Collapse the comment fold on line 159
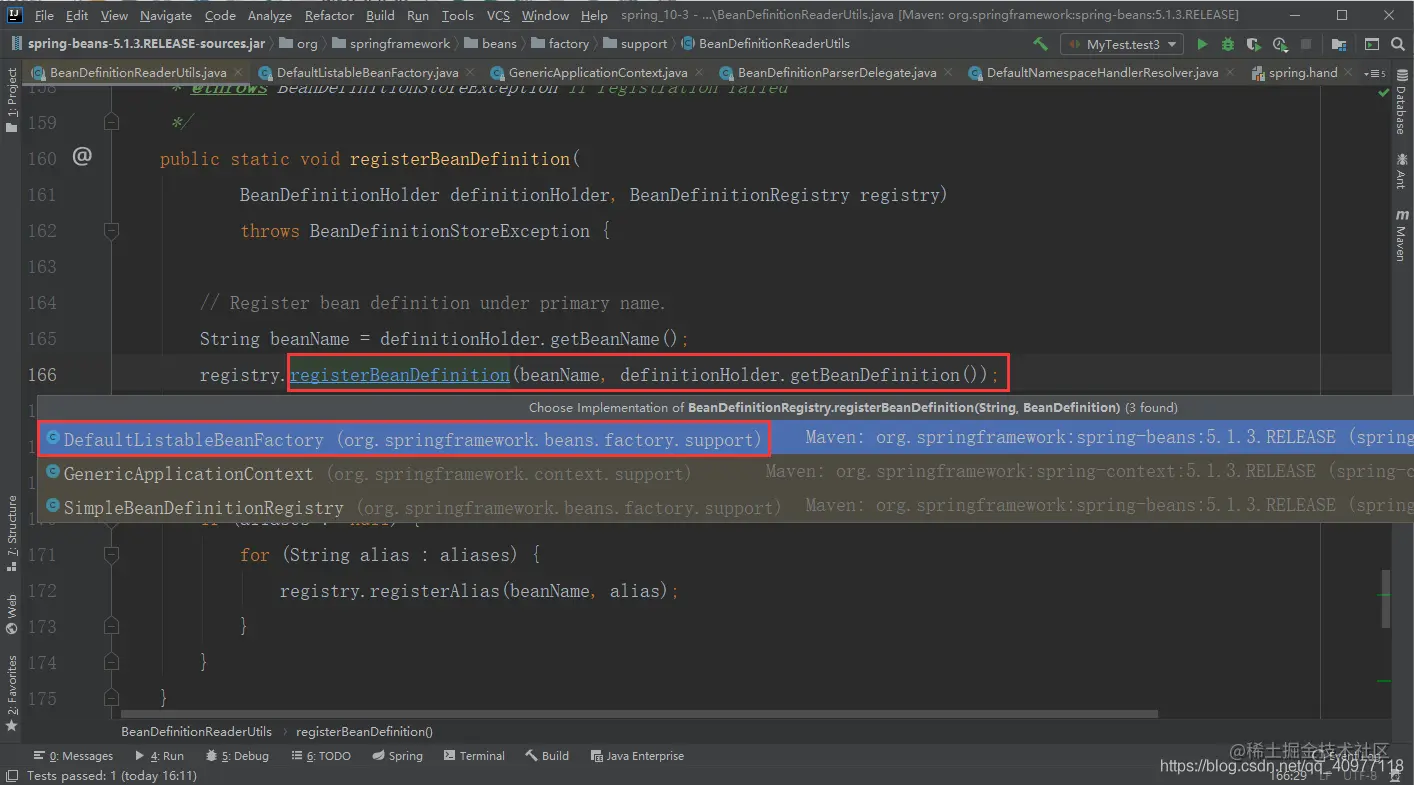Screen dimensions: 1414x785 pyautogui.click(x=111, y=122)
